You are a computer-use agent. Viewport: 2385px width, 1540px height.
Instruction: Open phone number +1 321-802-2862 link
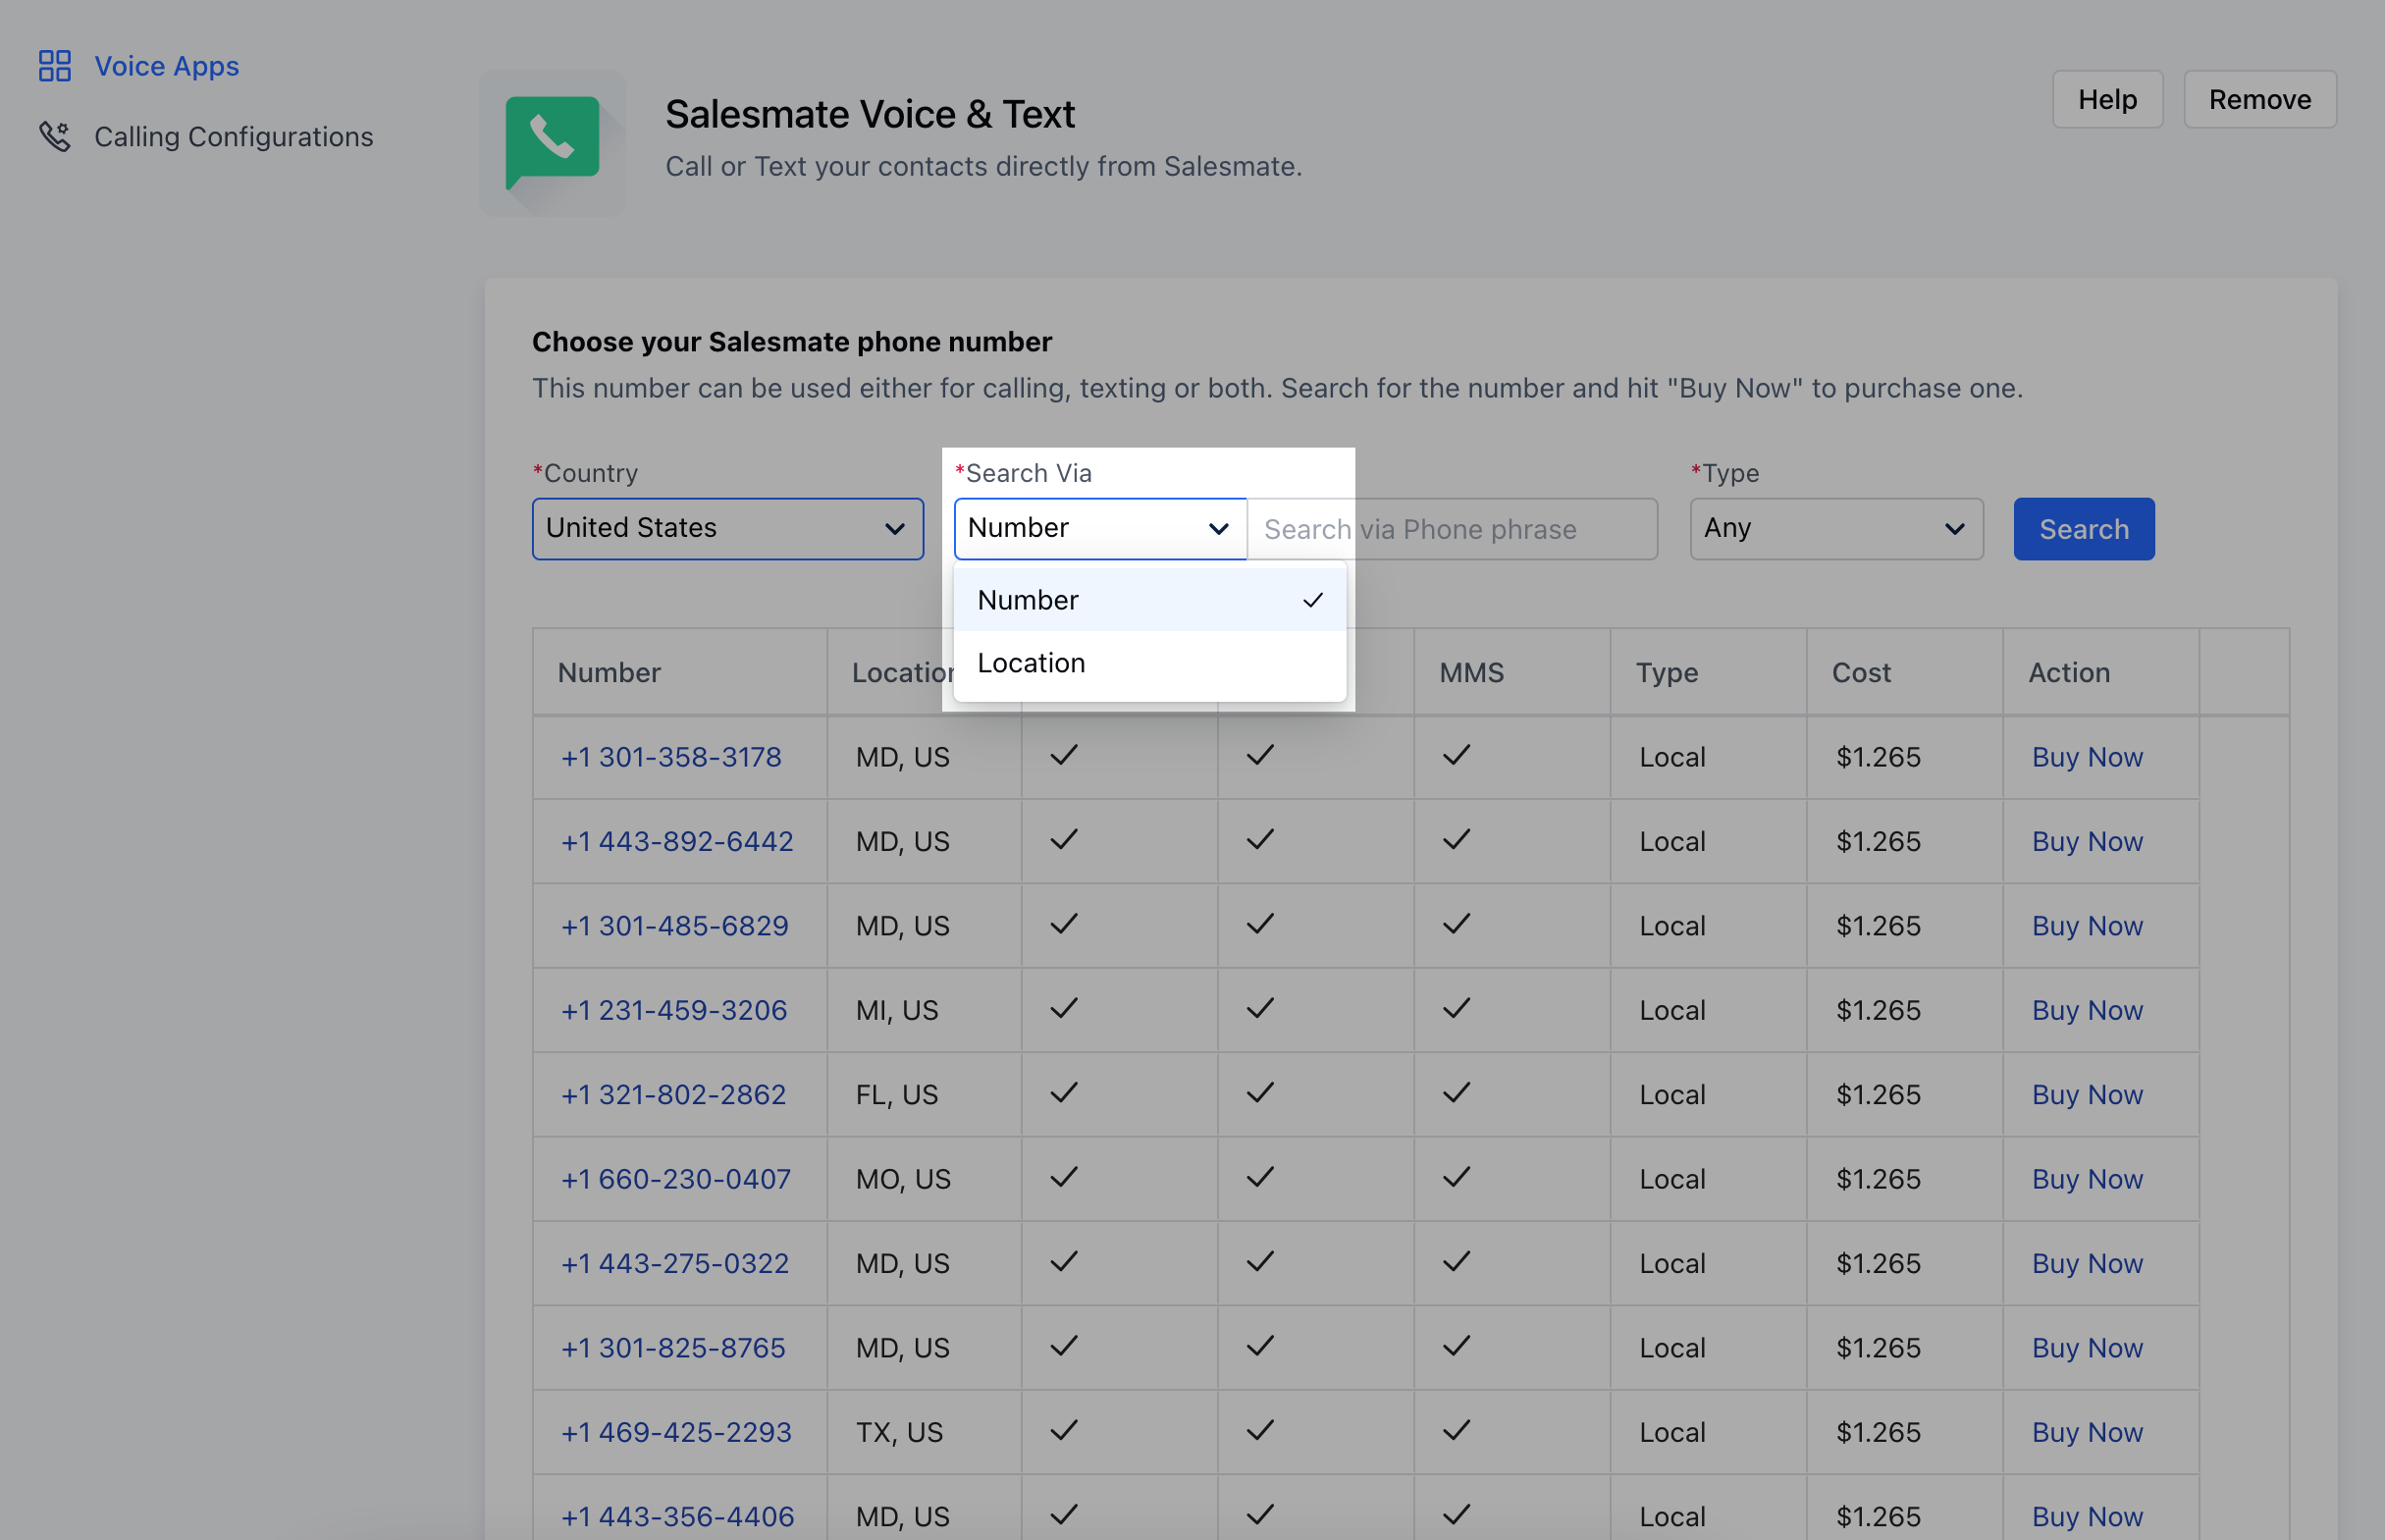click(x=673, y=1094)
